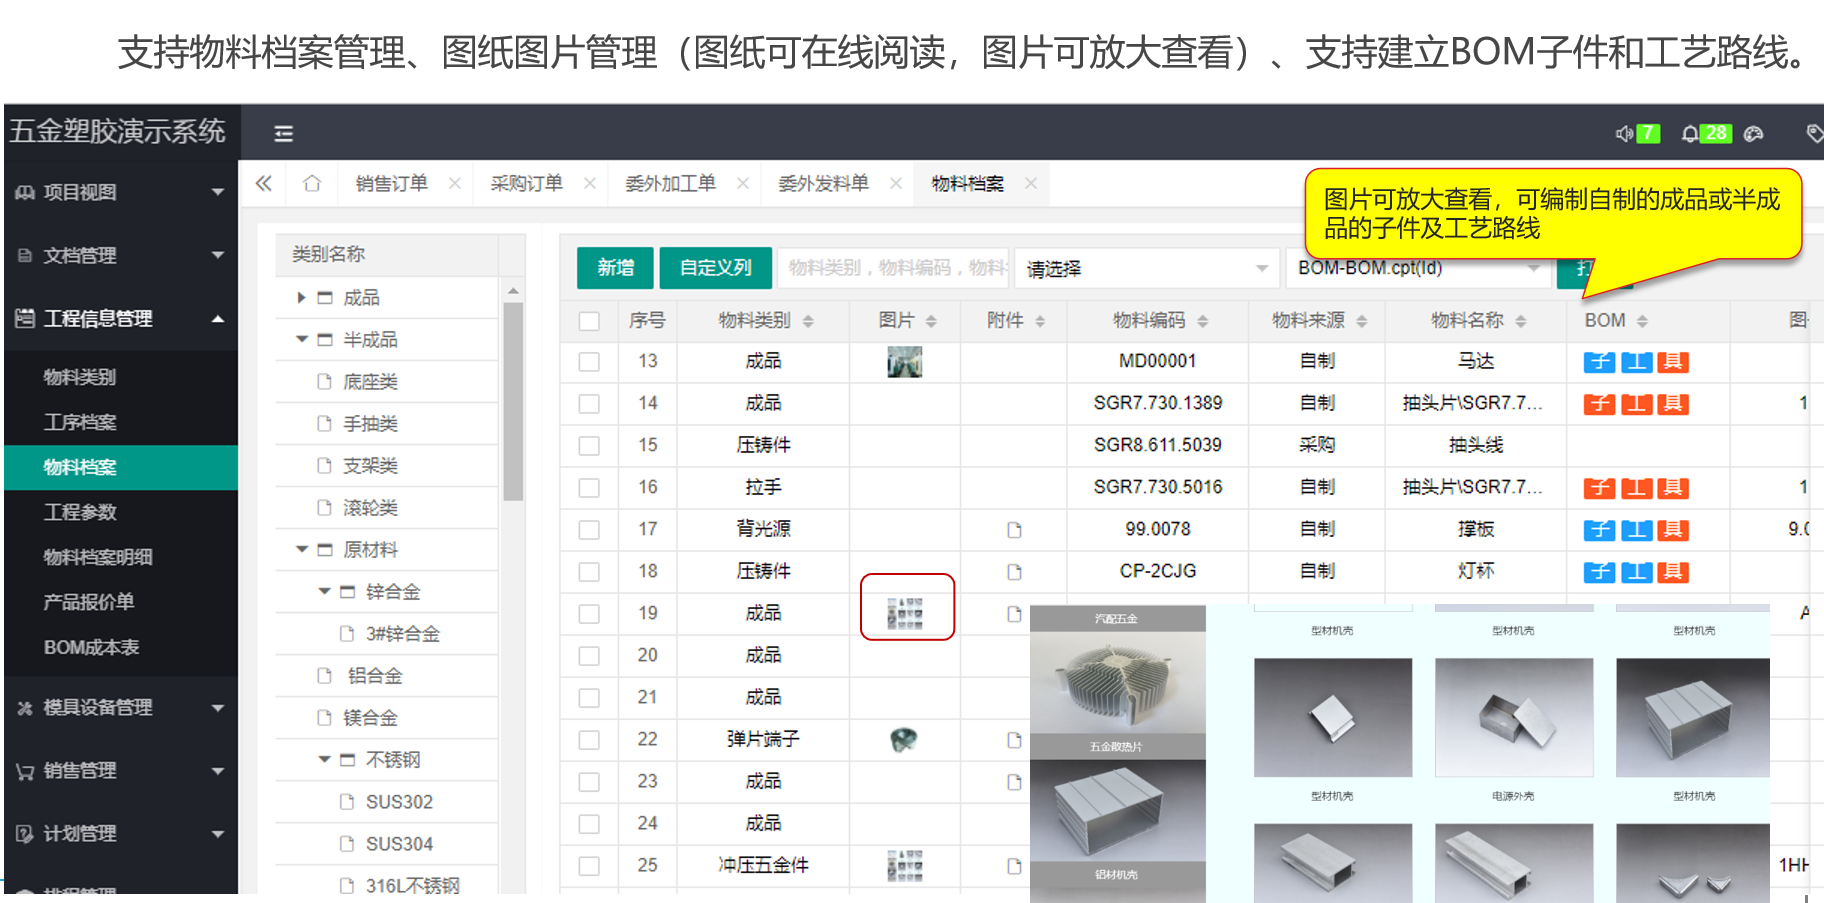Close the 委外加工单 tab
Image resolution: width=1824 pixels, height=903 pixels.
click(x=743, y=183)
